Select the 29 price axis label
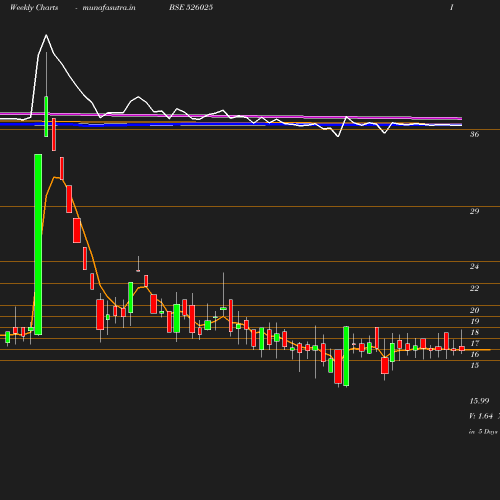Image resolution: width=500 pixels, height=500 pixels. pos(474,211)
